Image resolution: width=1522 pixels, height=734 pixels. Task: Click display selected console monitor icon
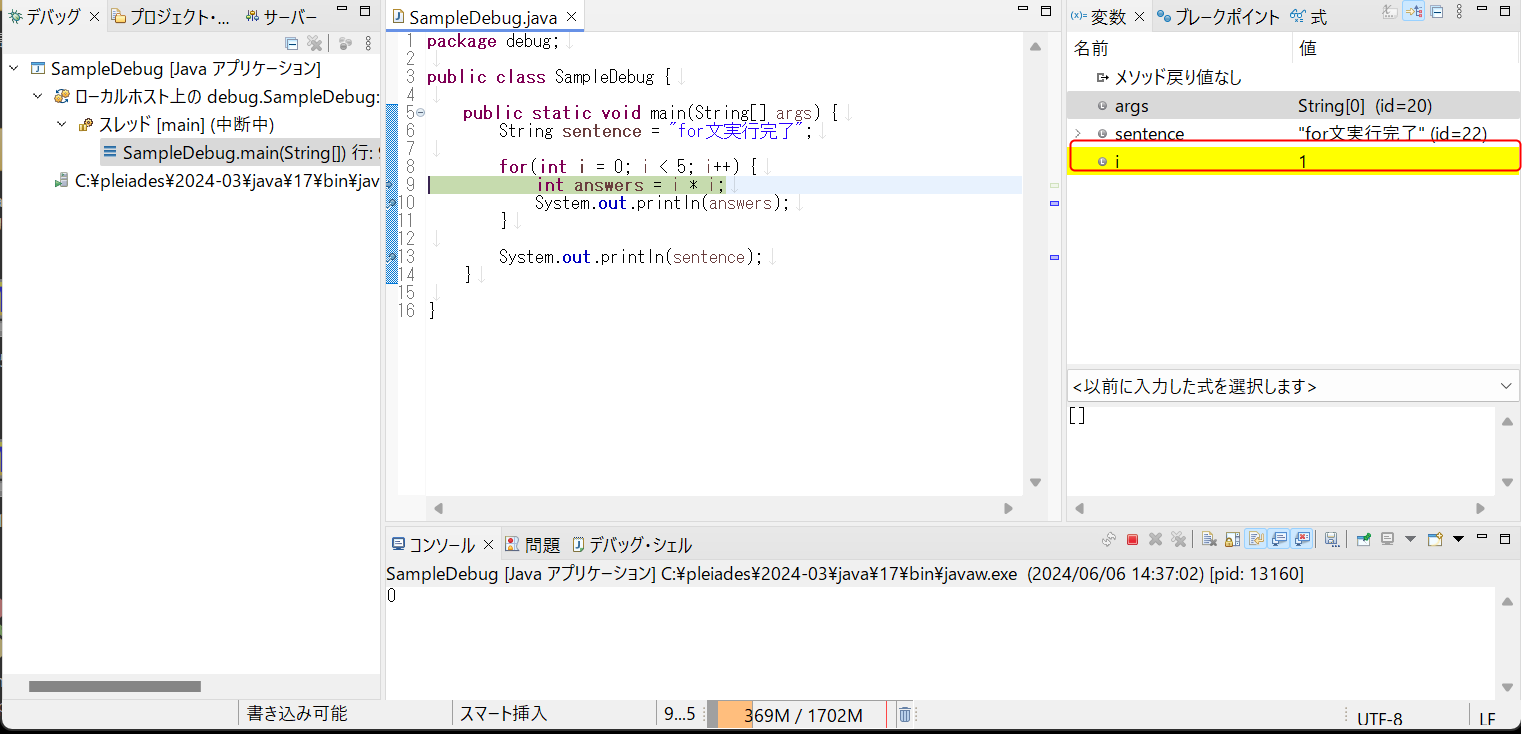click(x=1387, y=539)
